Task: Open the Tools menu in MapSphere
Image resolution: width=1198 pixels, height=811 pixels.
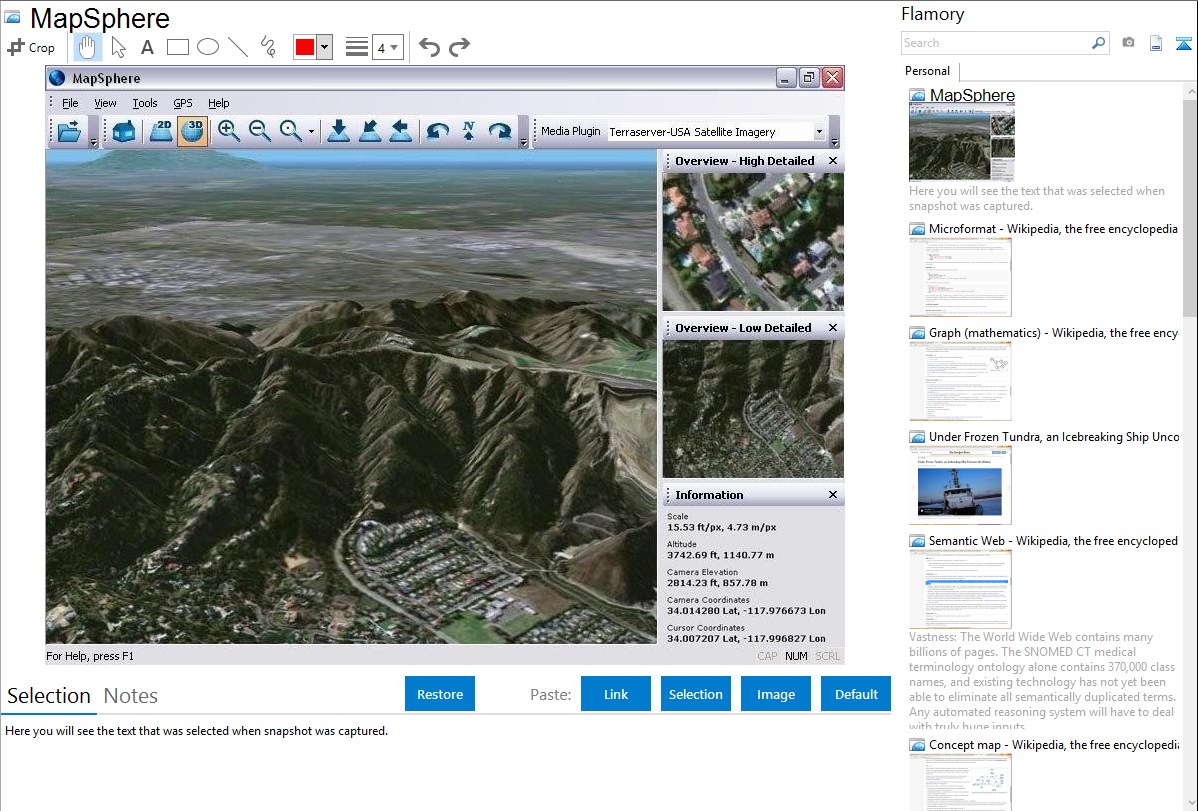Action: (x=144, y=103)
